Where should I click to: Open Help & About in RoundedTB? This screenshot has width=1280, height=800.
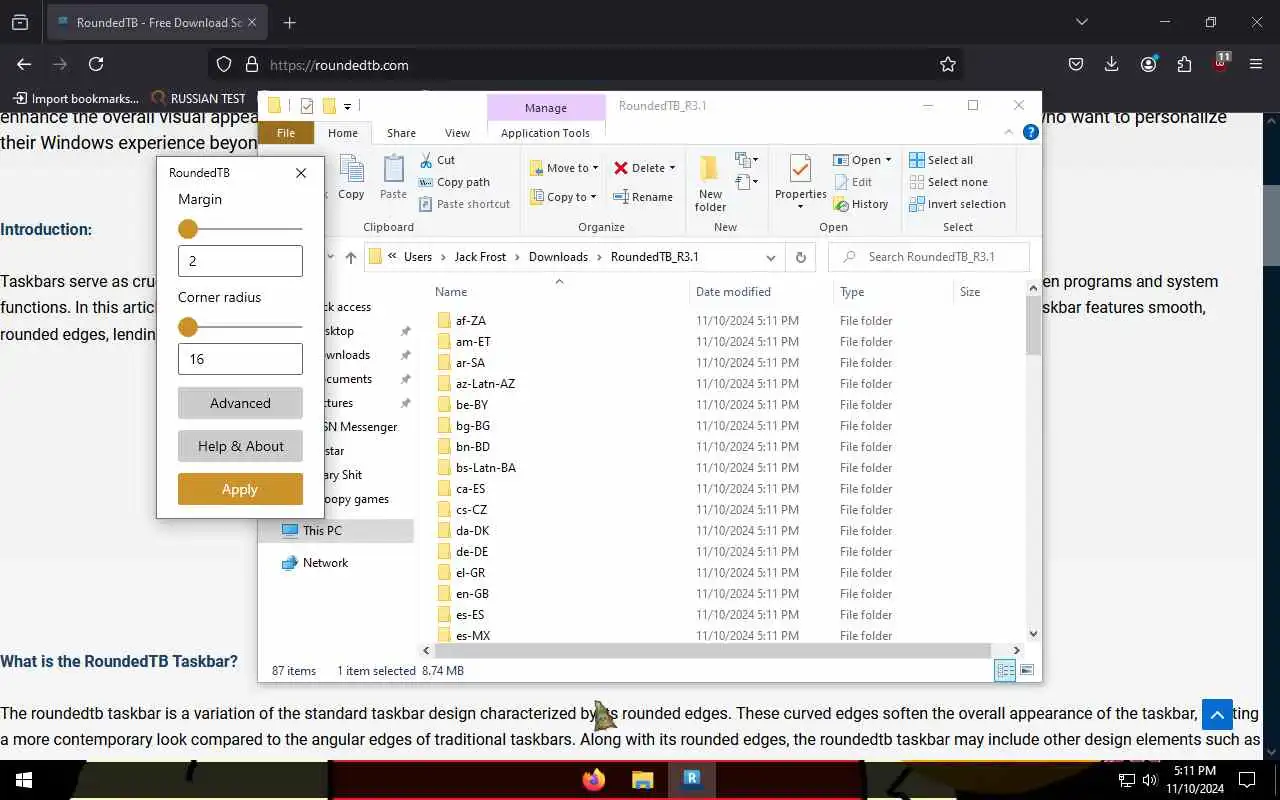(240, 446)
